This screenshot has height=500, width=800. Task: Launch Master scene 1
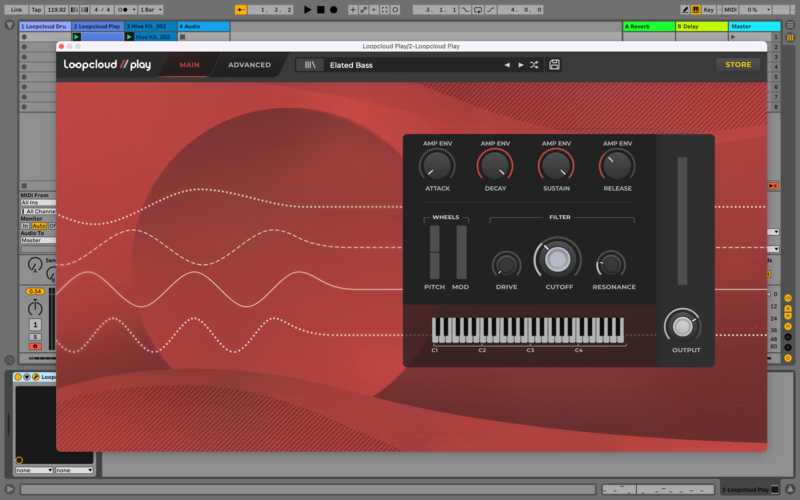(733, 37)
